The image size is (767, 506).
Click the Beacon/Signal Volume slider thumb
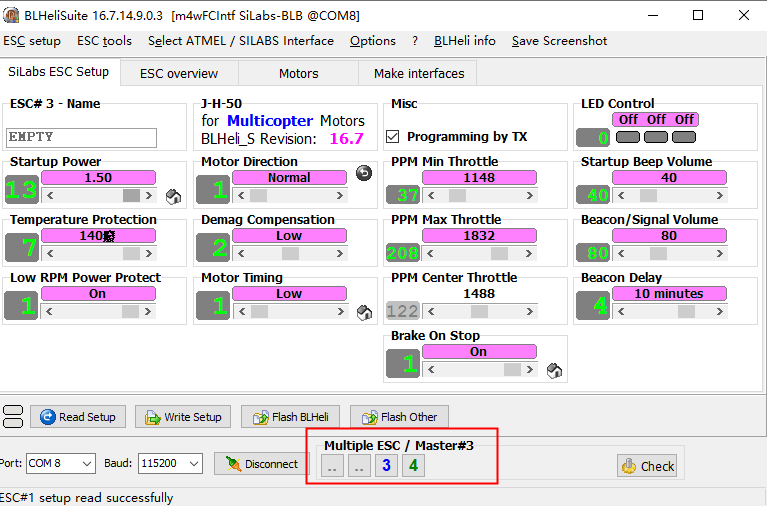coord(658,253)
